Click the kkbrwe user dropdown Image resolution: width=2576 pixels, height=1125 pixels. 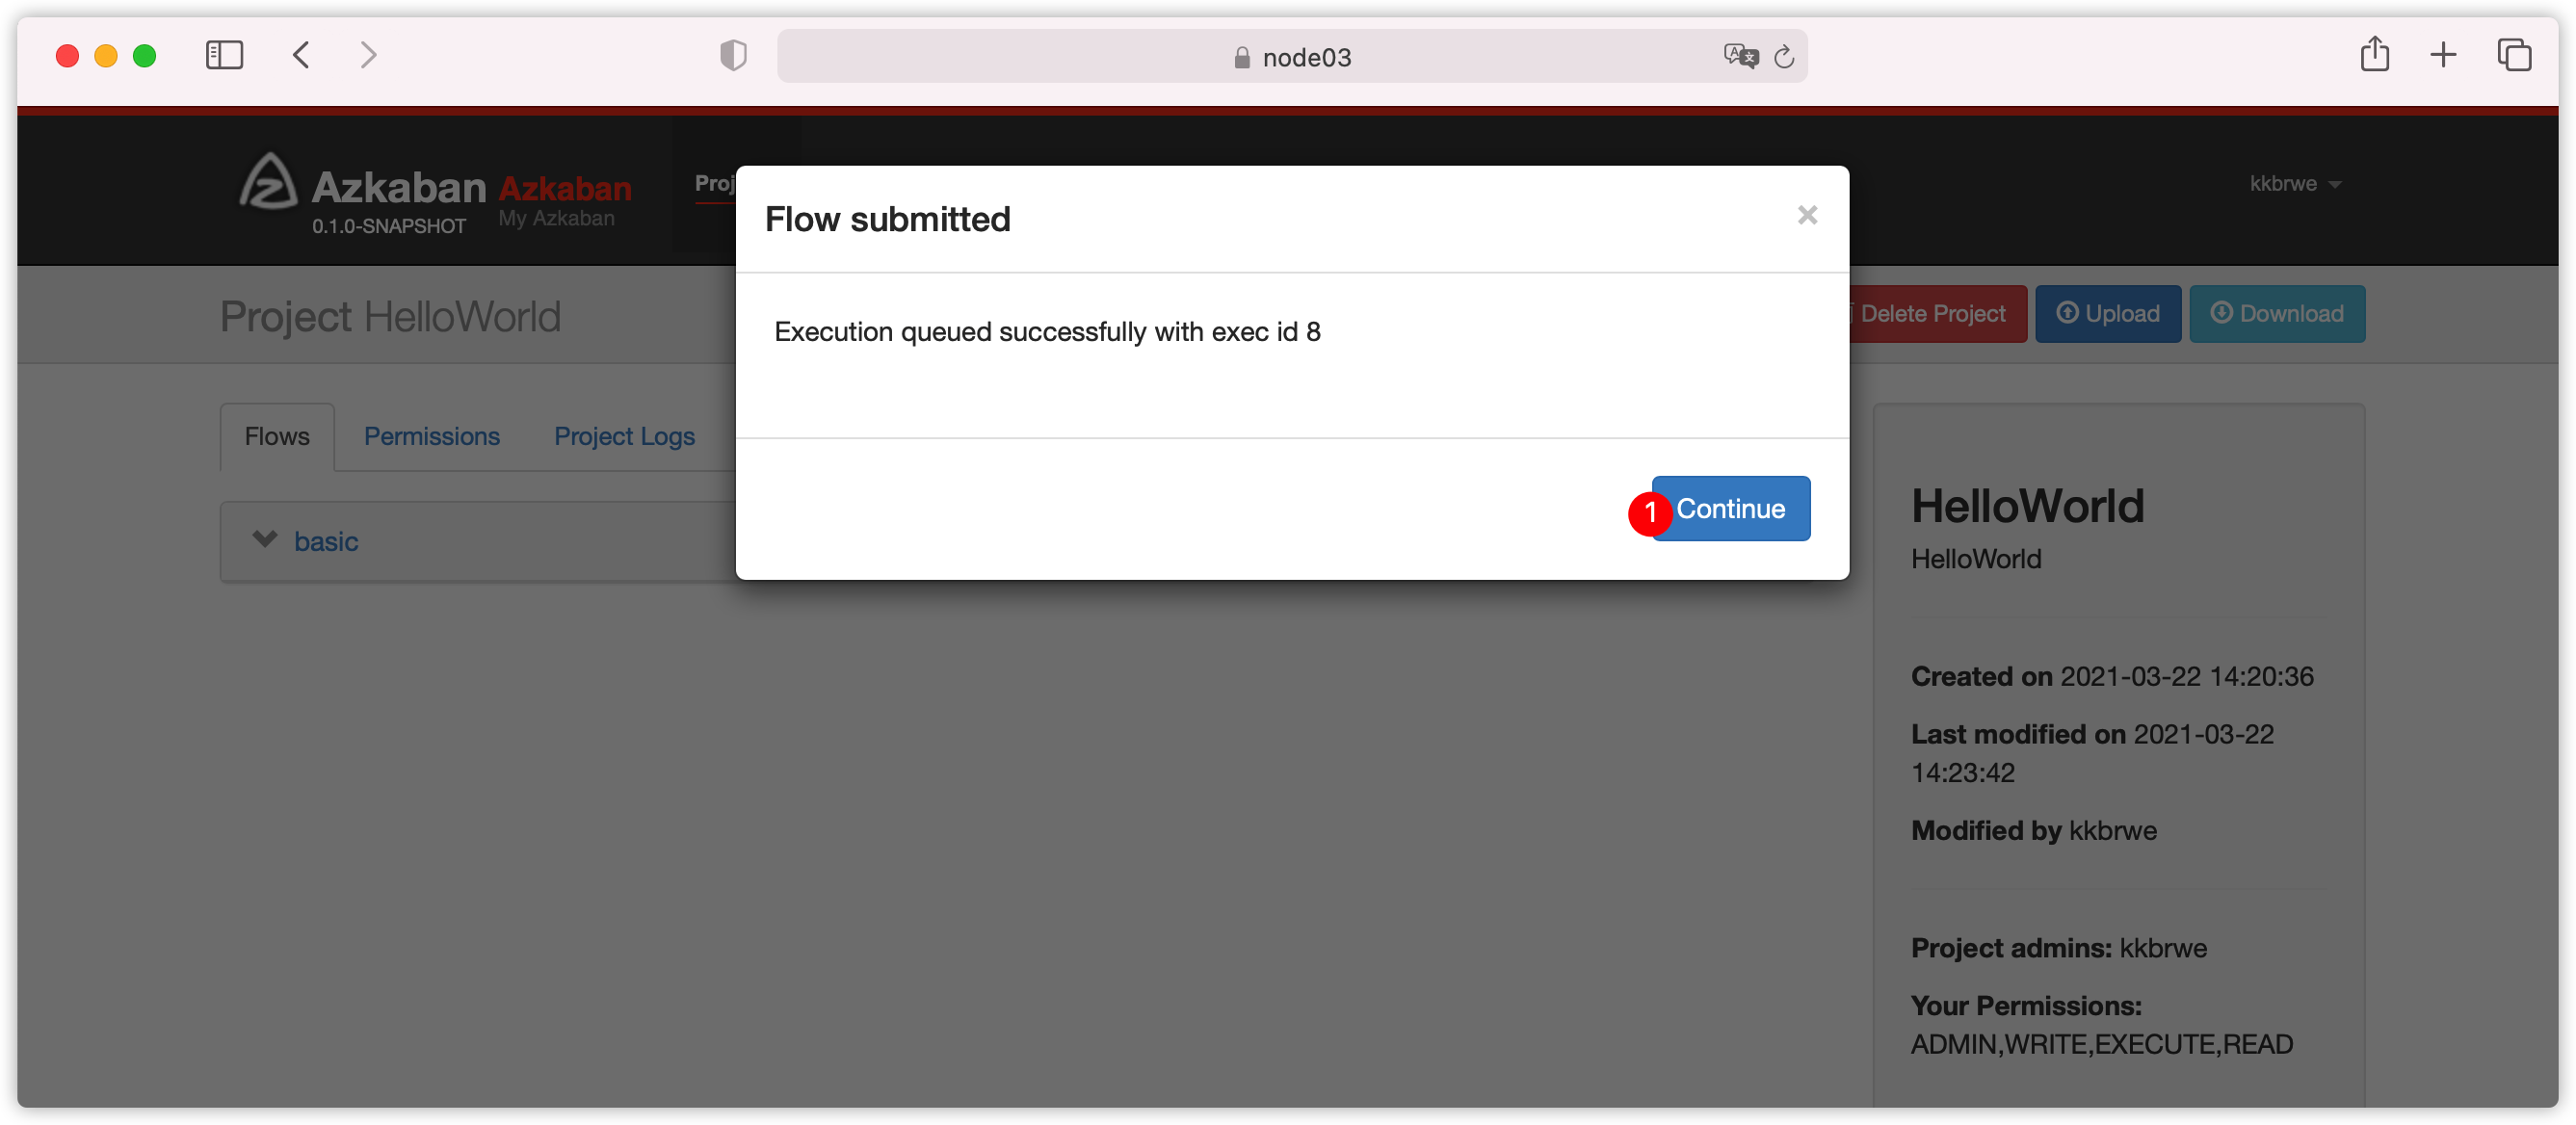(2292, 182)
